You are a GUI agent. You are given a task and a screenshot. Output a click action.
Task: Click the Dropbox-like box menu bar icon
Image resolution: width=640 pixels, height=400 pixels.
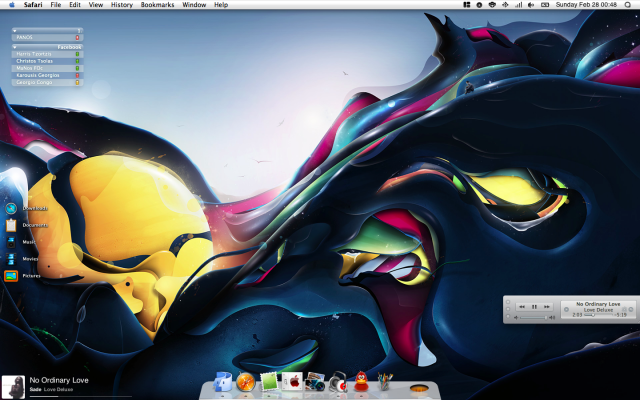point(492,5)
